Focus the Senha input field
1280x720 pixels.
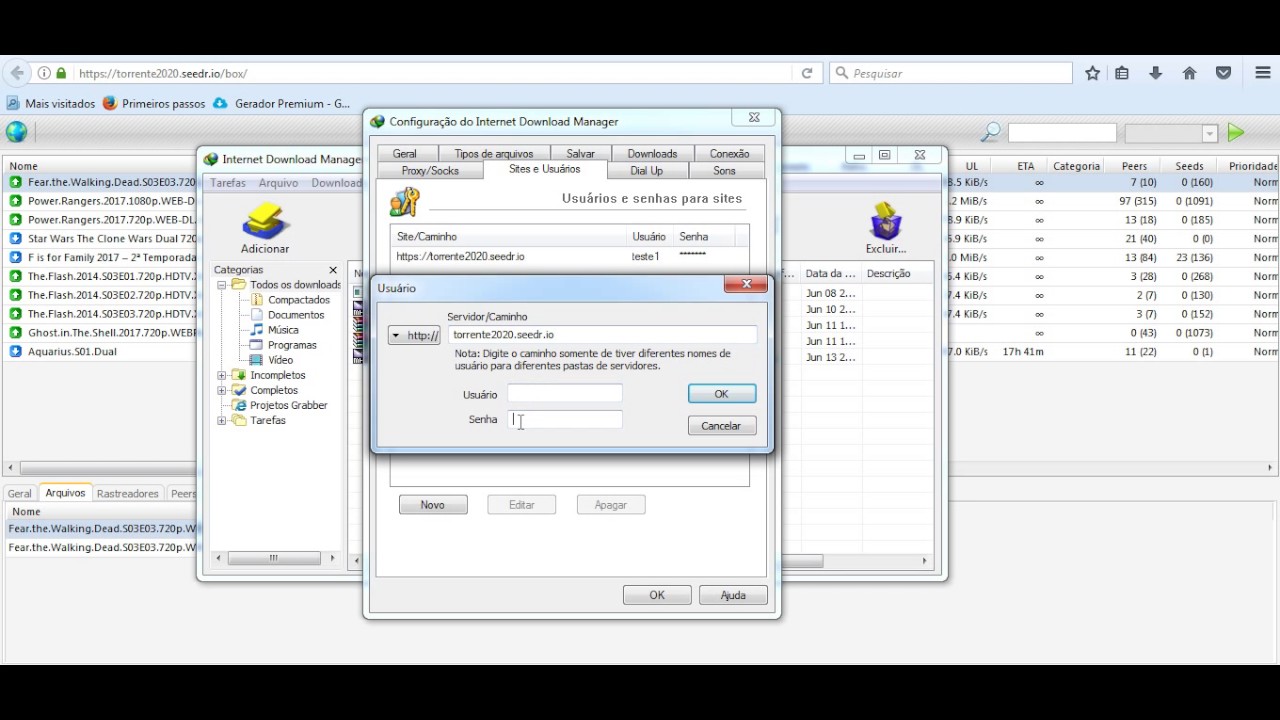[x=565, y=420]
